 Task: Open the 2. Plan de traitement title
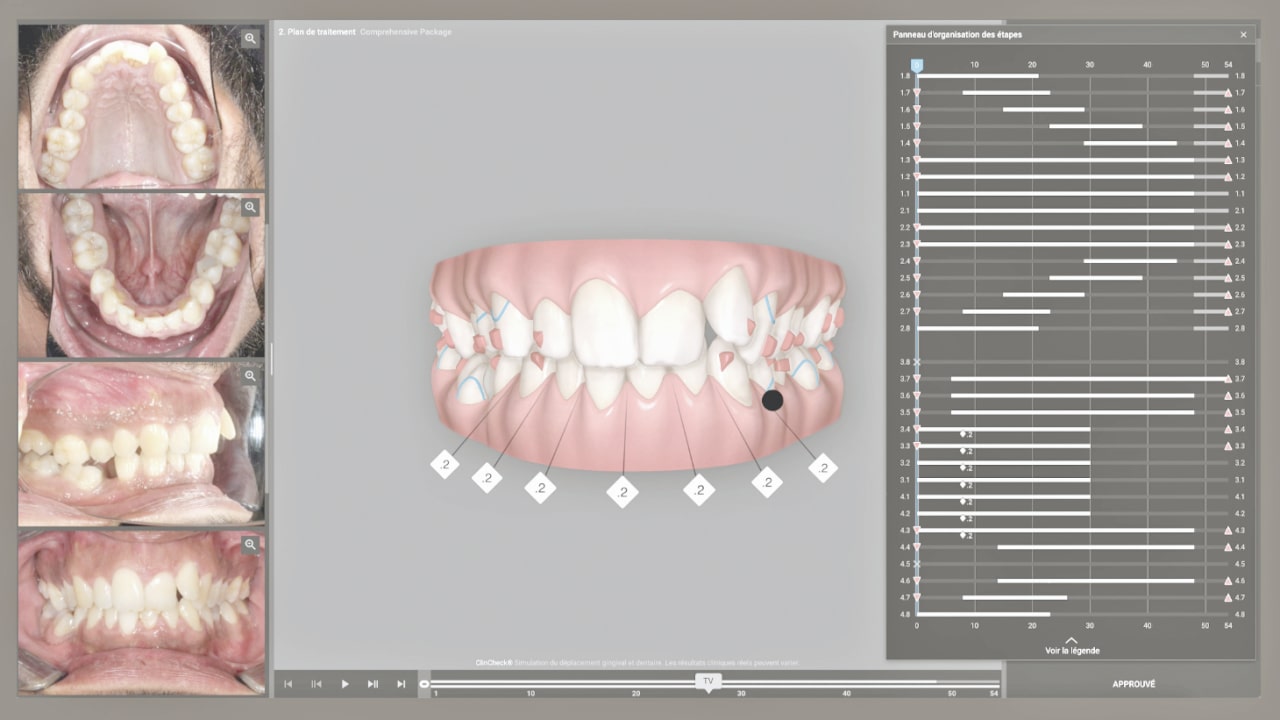pyautogui.click(x=316, y=32)
